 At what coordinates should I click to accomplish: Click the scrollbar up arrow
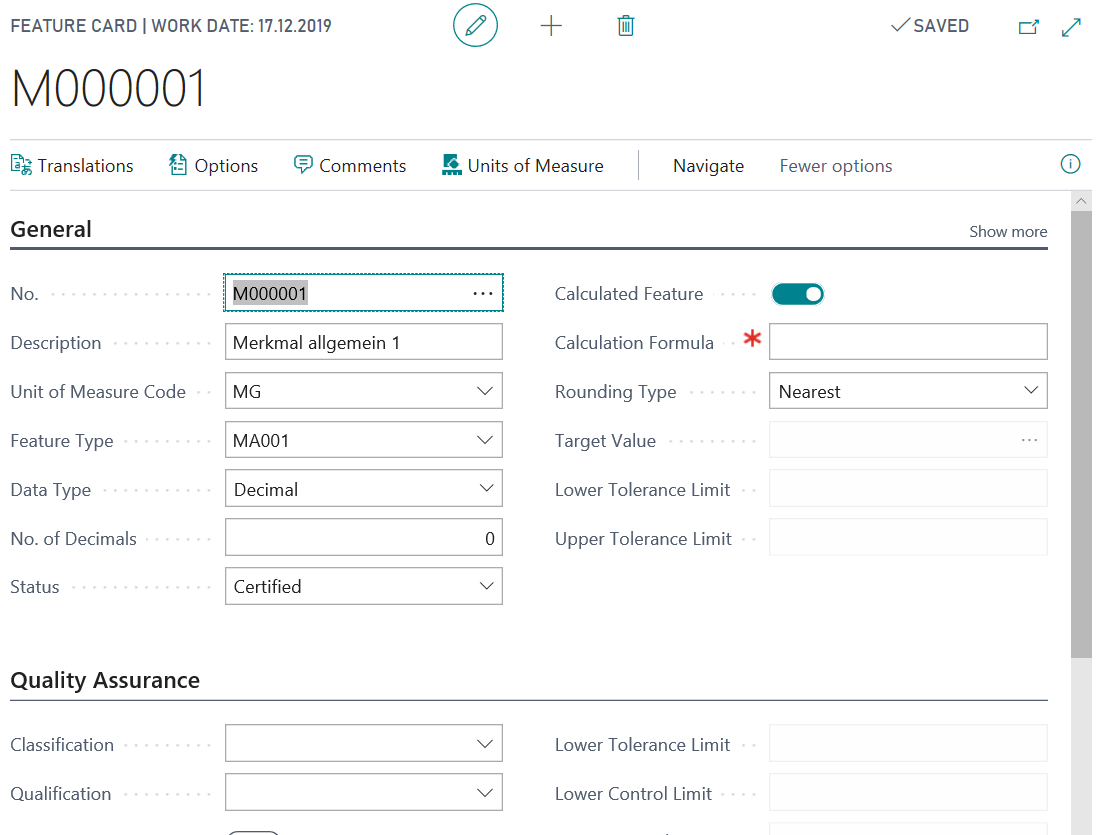1081,201
